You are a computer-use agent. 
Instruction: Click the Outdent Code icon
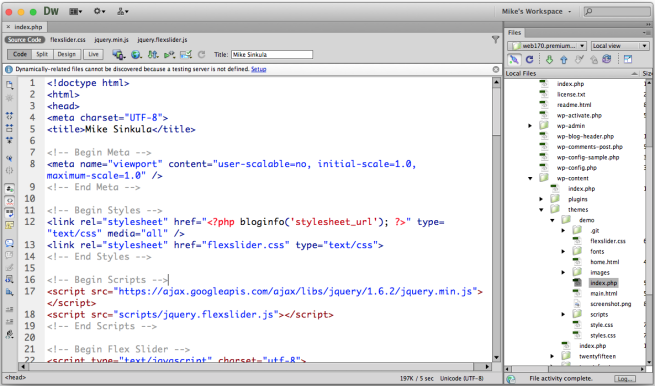[x=9, y=322]
